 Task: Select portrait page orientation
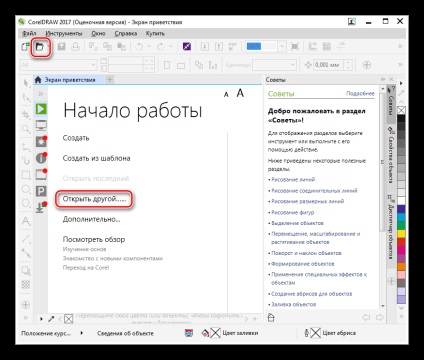click(x=167, y=65)
